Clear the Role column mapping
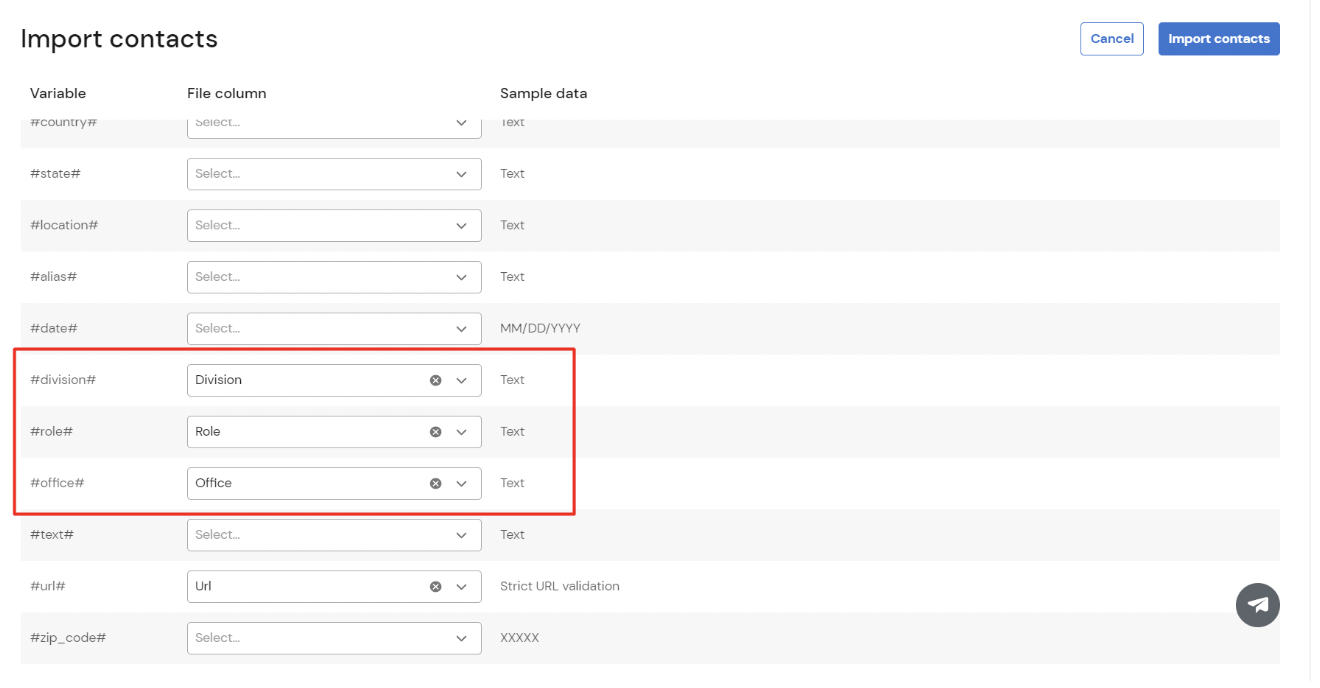The height and width of the screenshot is (688, 1320). click(435, 431)
